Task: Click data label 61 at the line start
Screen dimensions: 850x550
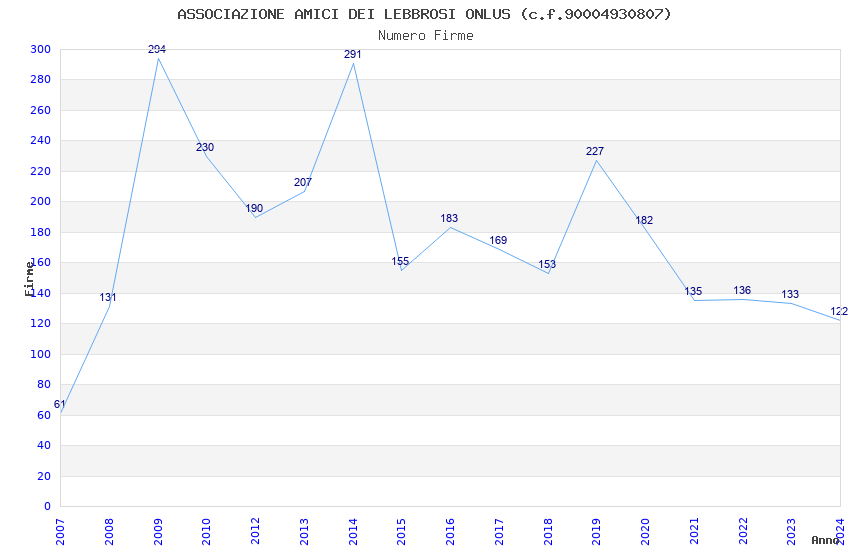Action: [x=59, y=404]
